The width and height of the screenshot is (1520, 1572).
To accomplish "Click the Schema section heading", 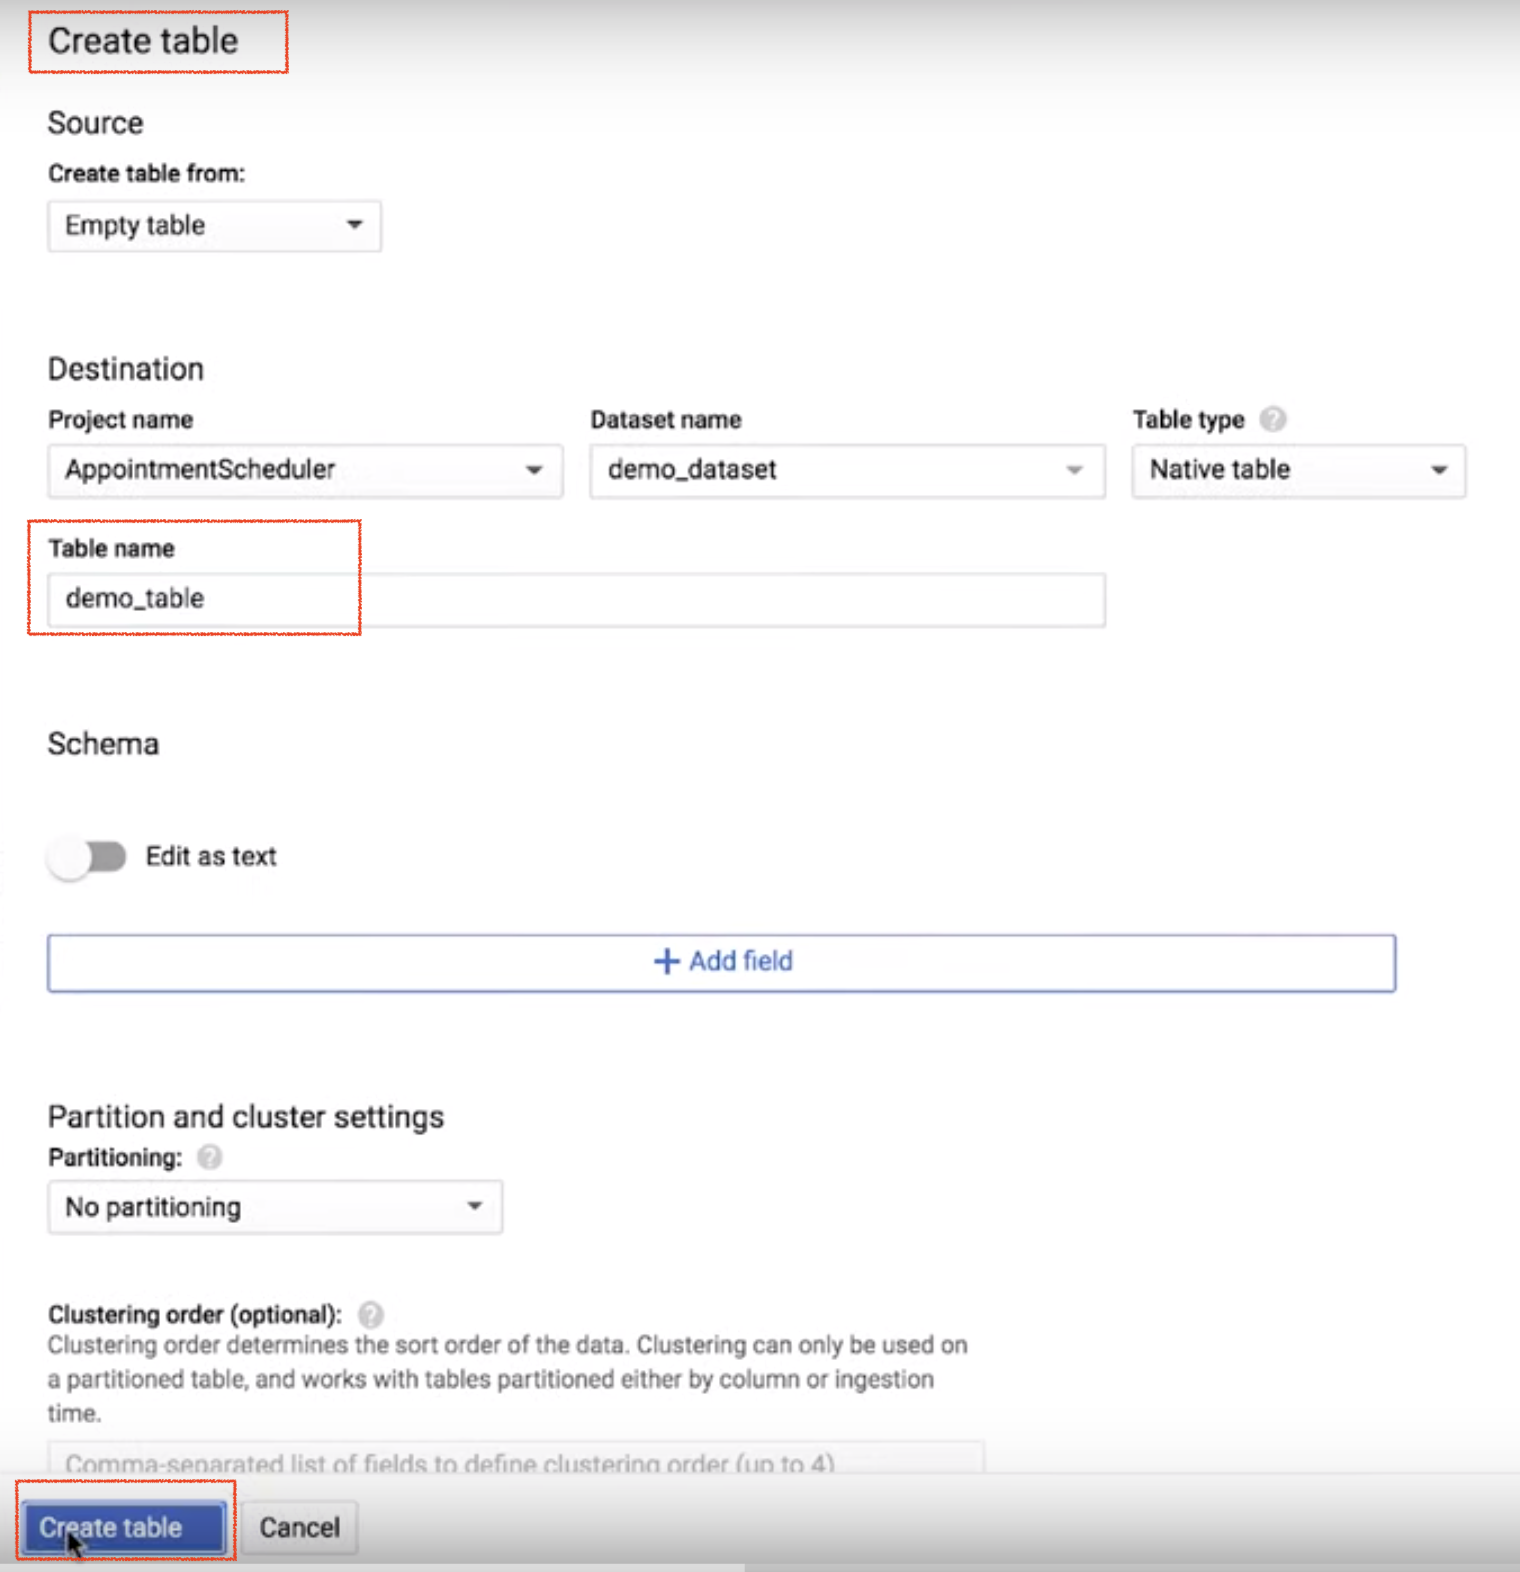I will (103, 744).
